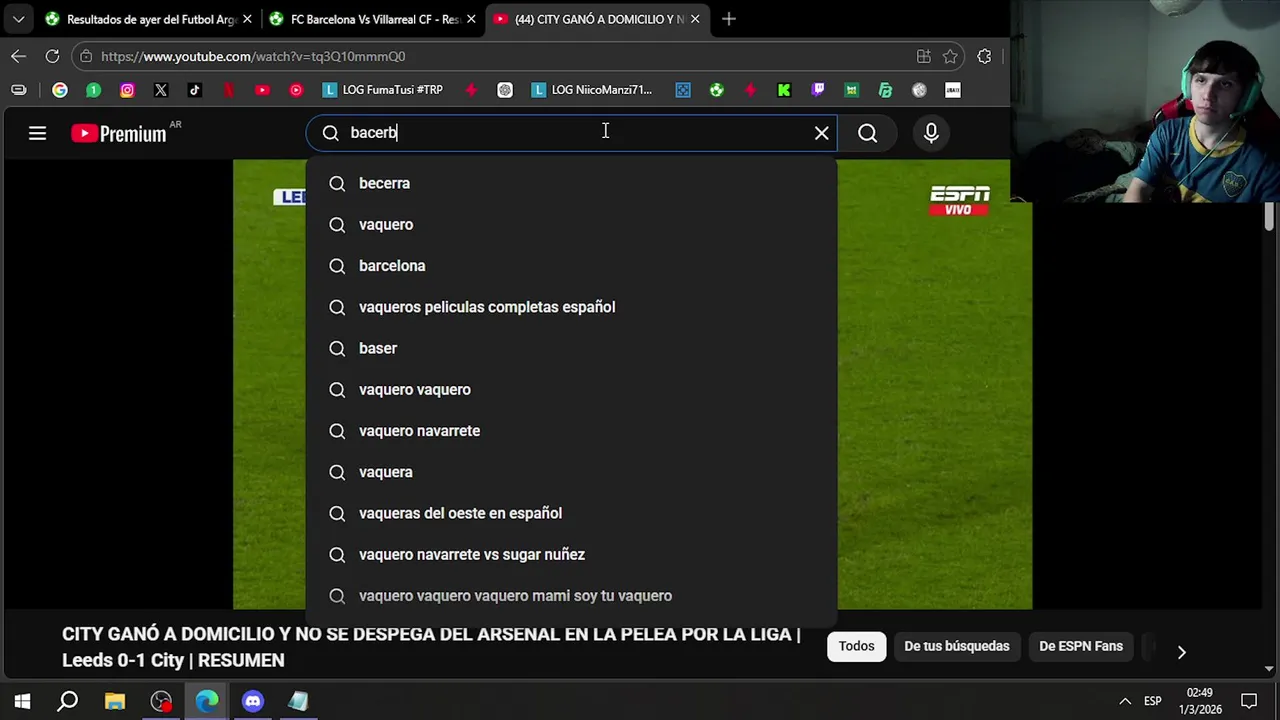Close the 'FC Barcelona Vs Villarreal' tab
The height and width of the screenshot is (720, 1280).
(471, 19)
